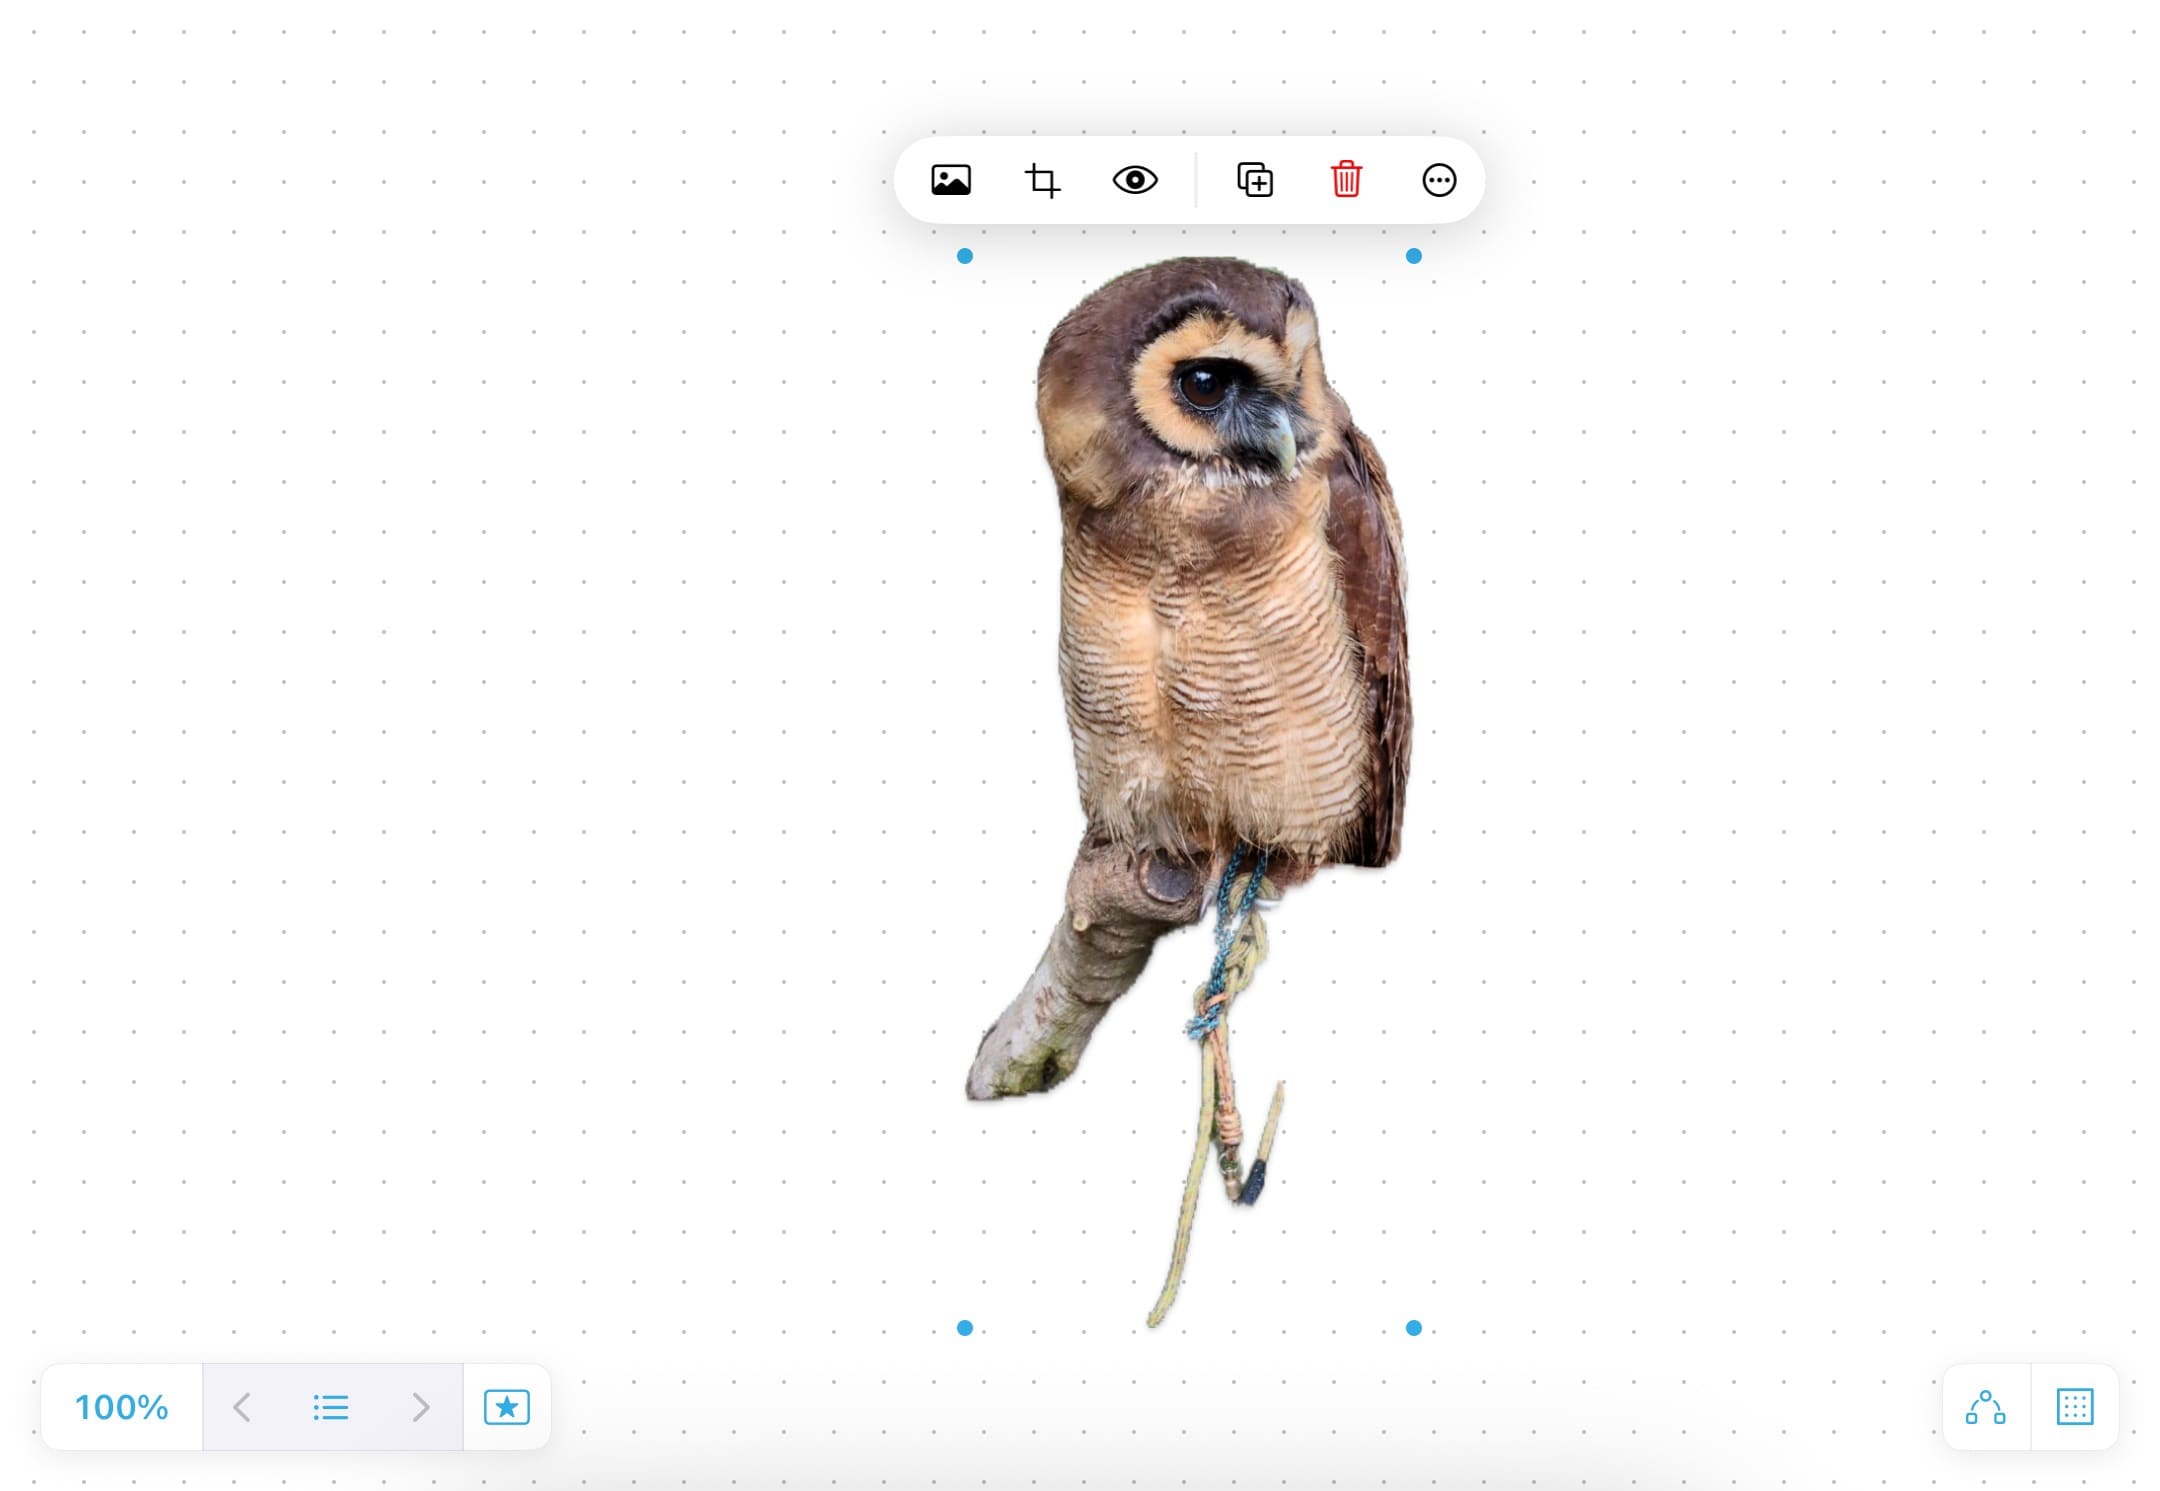Click the top-right selection handle
2160x1491 pixels.
click(x=1414, y=256)
